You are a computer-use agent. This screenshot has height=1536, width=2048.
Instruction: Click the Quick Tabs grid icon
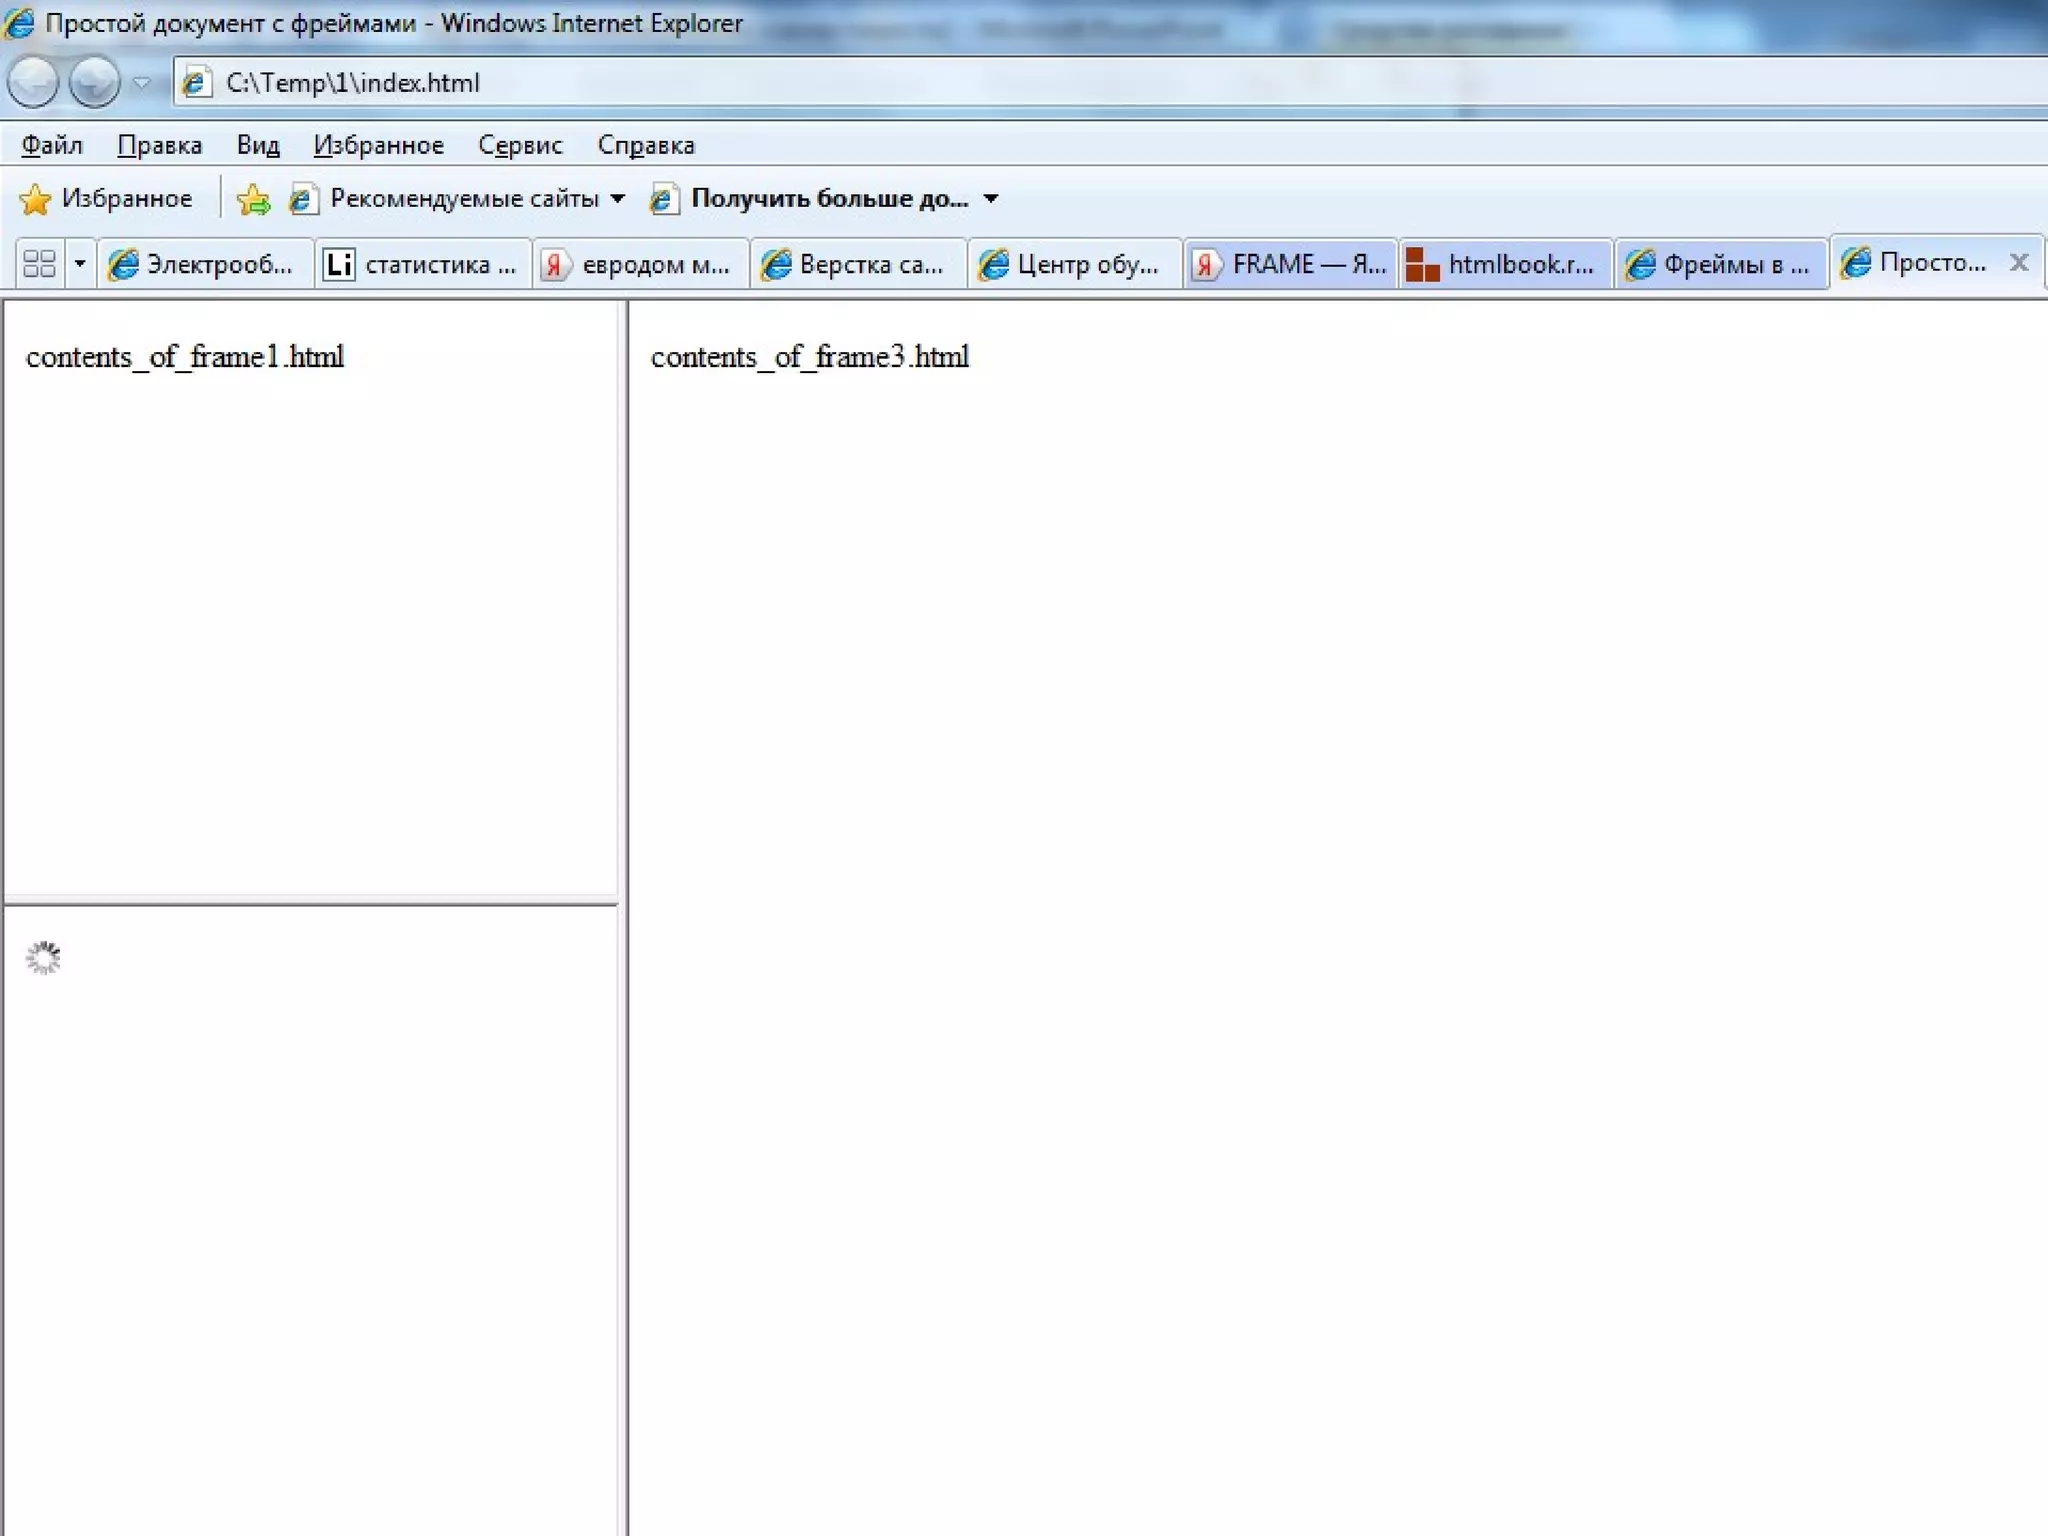(x=40, y=264)
